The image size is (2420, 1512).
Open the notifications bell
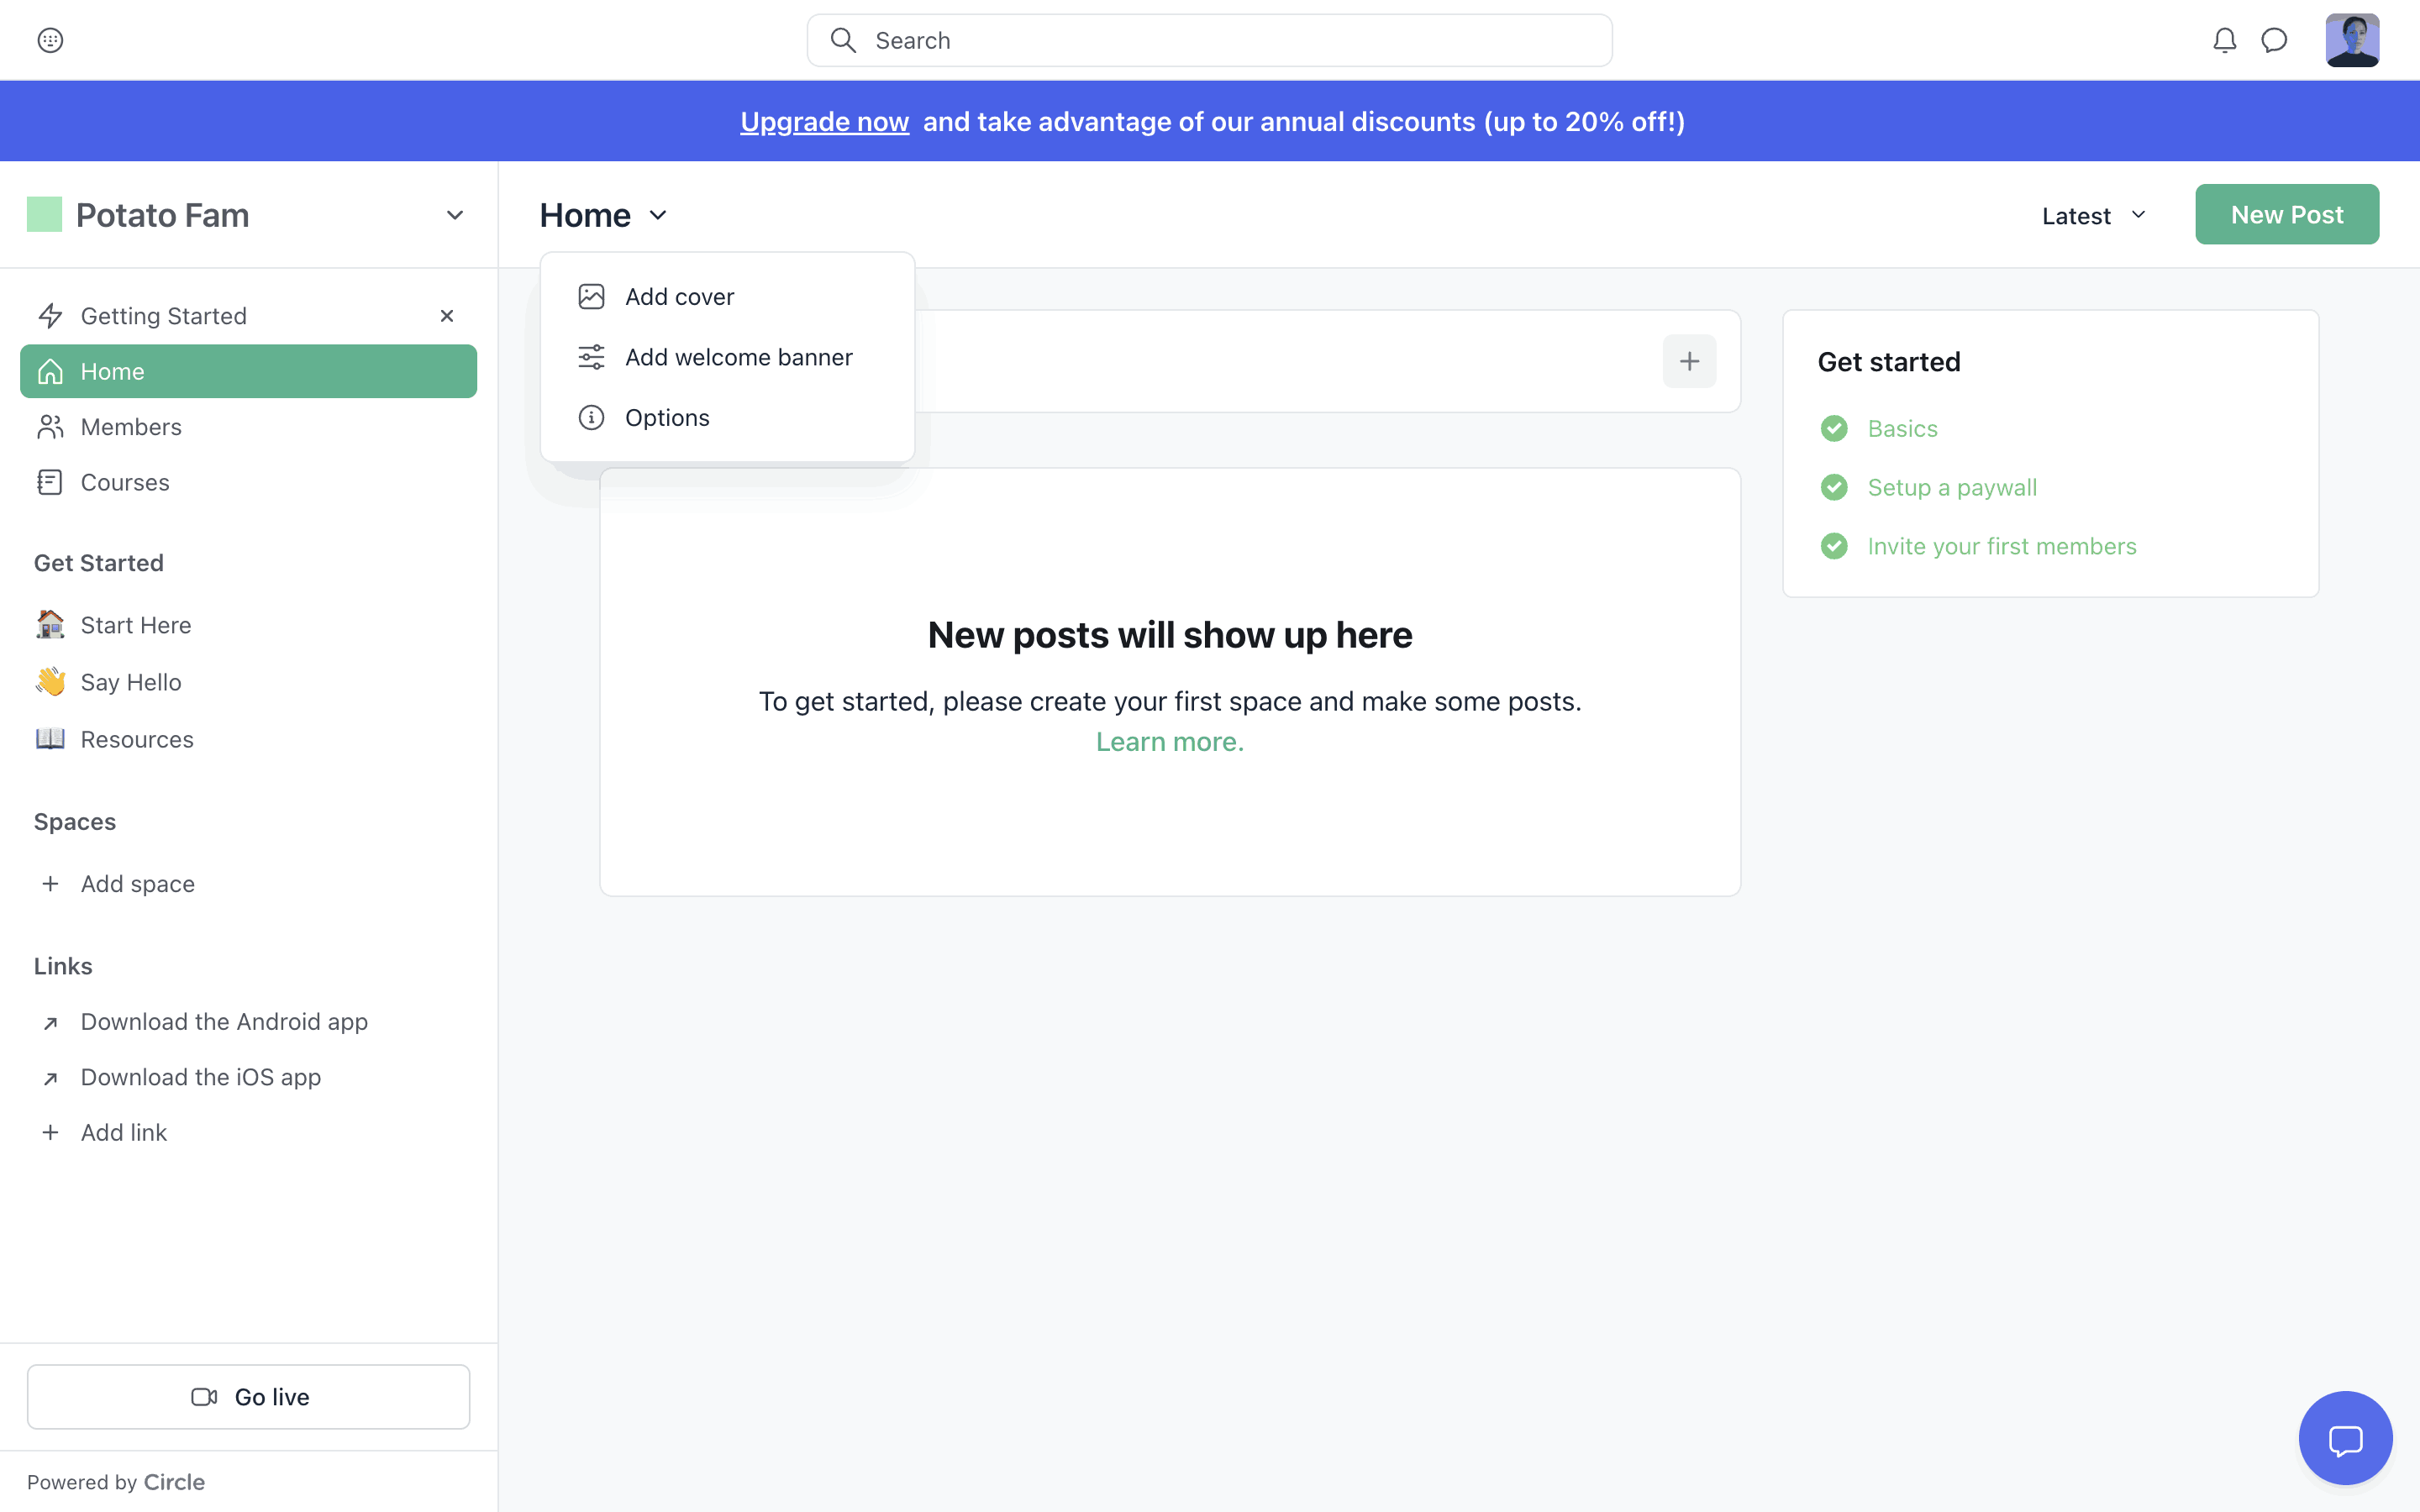[x=2224, y=40]
